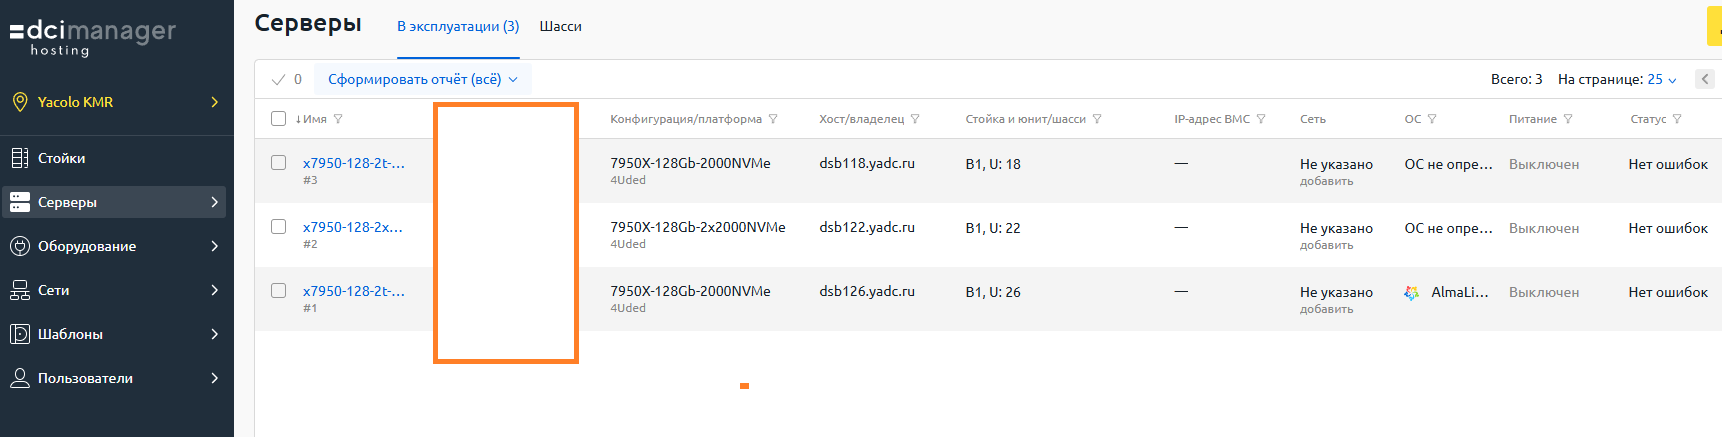Click добавить network for dsb118.yadc.ru
1722x437 pixels.
[x=1327, y=181]
